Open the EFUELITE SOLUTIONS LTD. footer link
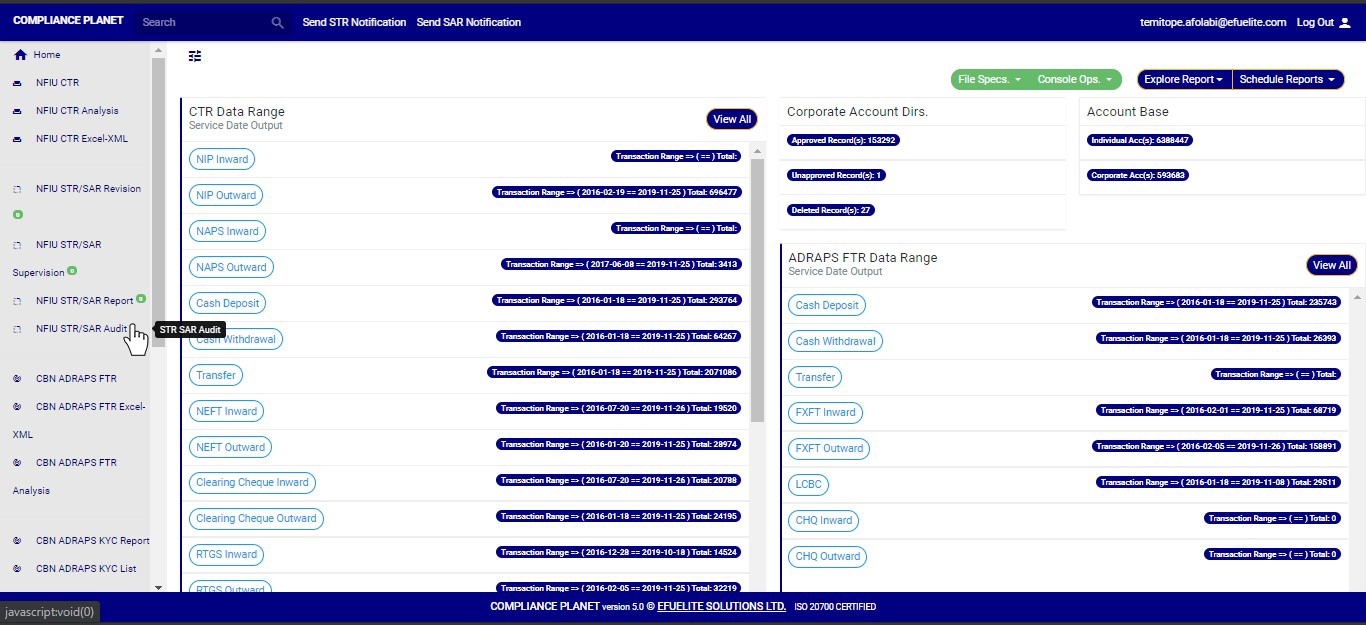This screenshot has width=1366, height=625. (721, 606)
